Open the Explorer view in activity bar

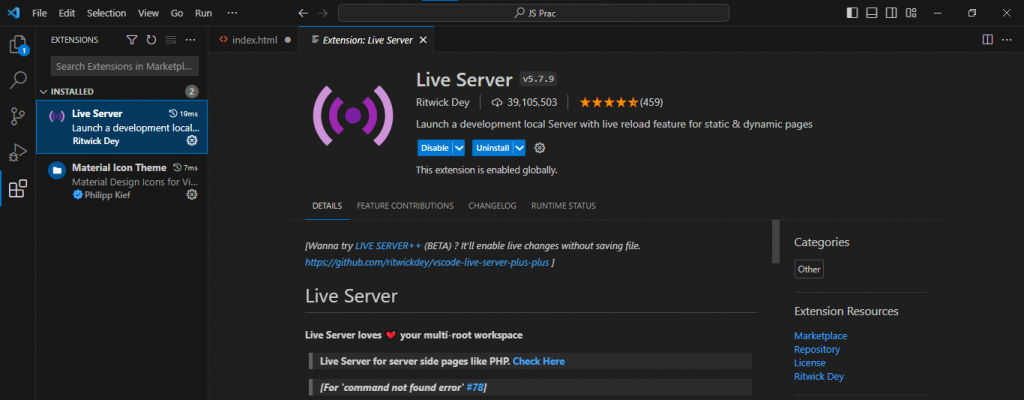[x=18, y=45]
